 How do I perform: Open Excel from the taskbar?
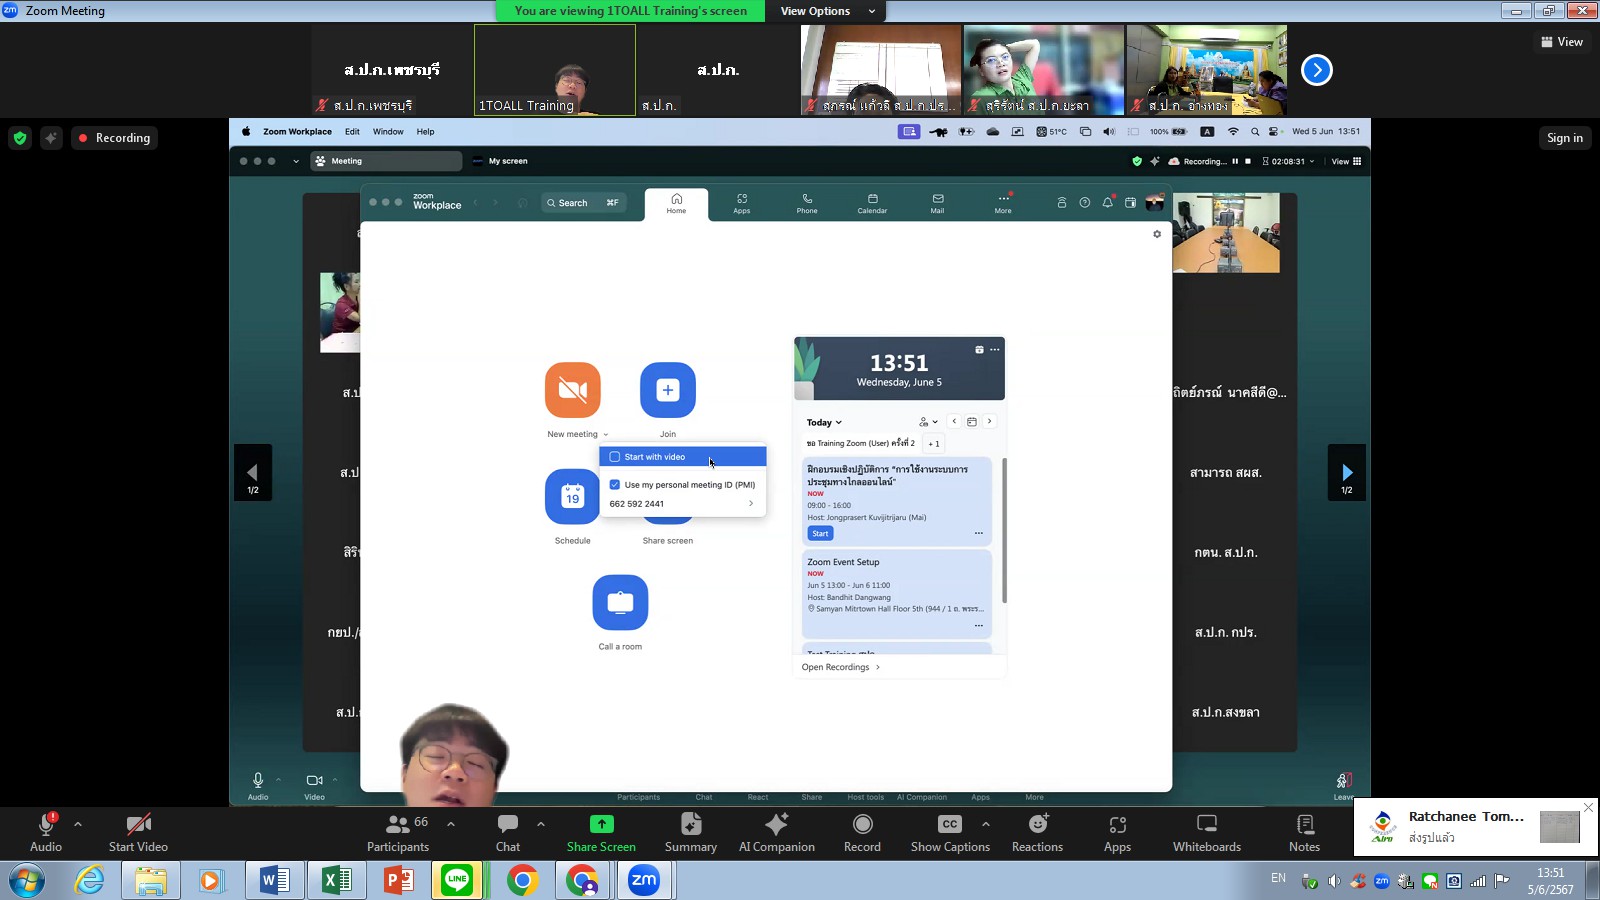coord(337,880)
